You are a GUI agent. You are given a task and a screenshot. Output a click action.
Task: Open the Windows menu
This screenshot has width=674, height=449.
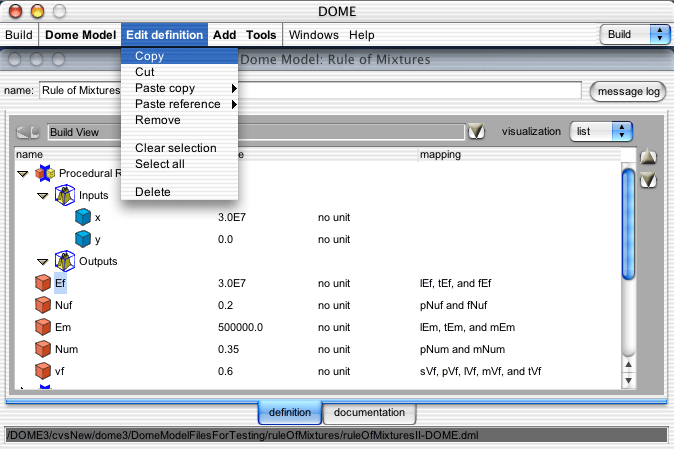click(x=313, y=35)
